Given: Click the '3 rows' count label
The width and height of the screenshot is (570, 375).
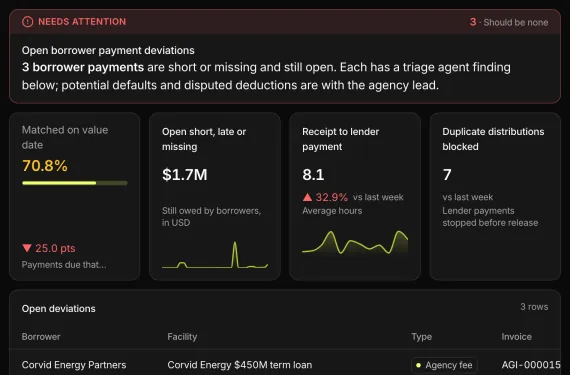Looking at the screenshot, I should [x=534, y=307].
